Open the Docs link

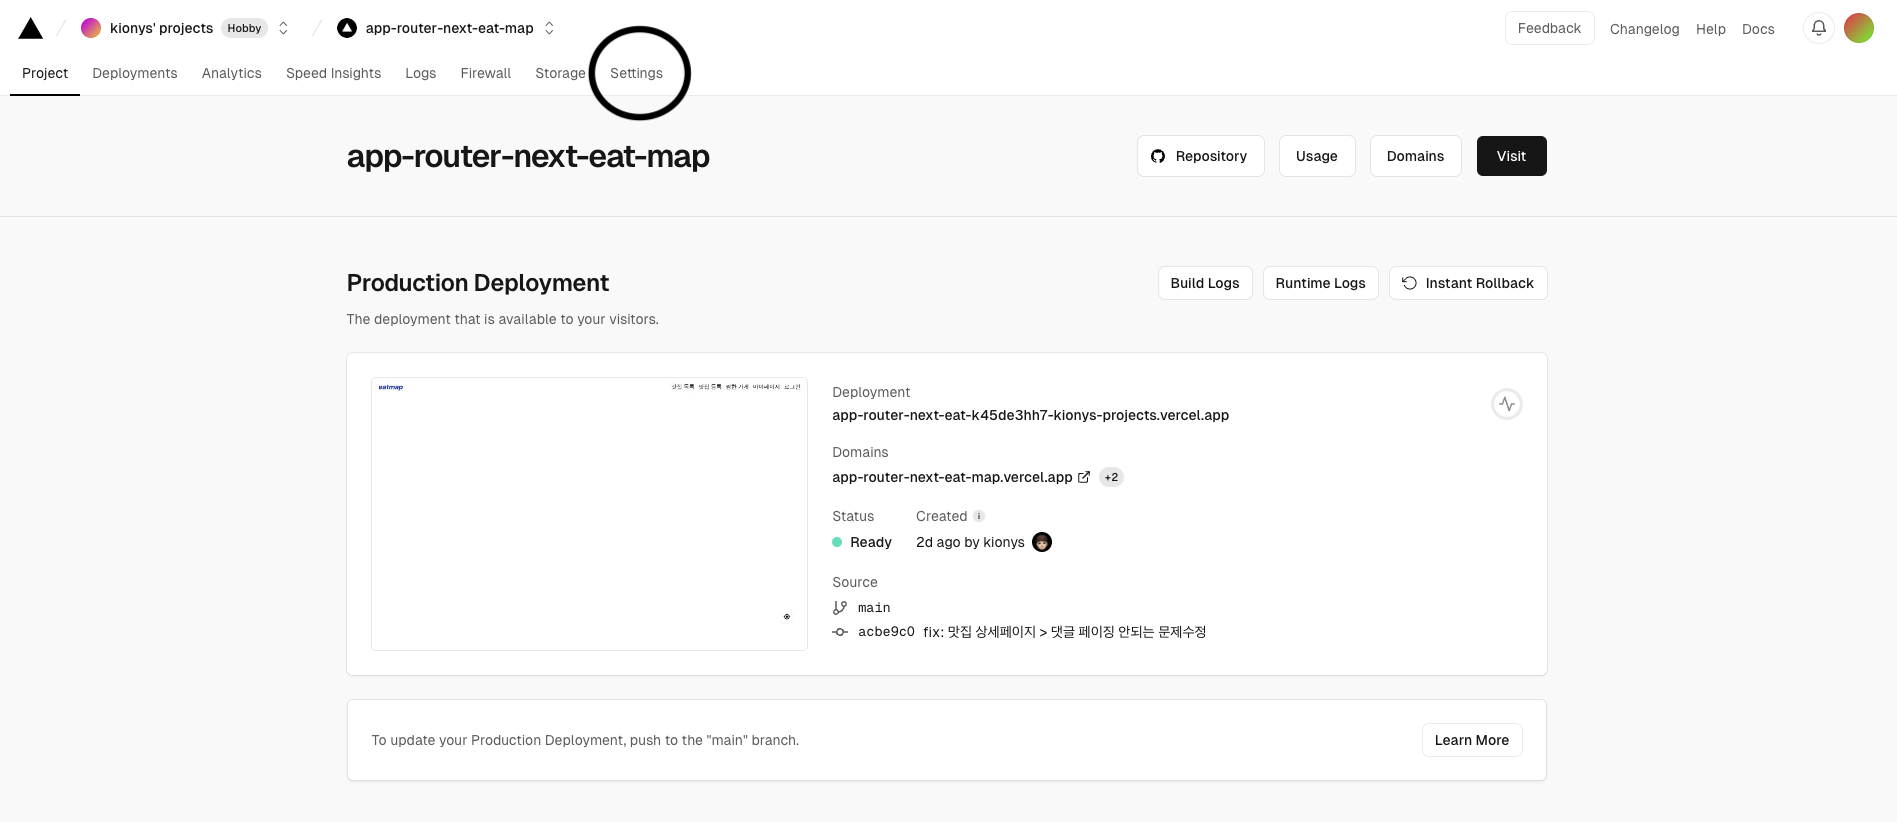(x=1758, y=29)
